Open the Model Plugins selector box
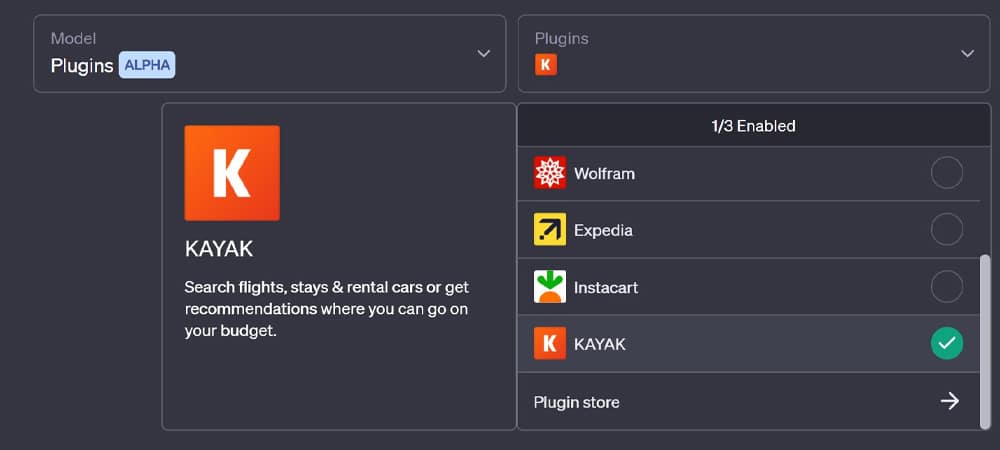 (x=270, y=54)
